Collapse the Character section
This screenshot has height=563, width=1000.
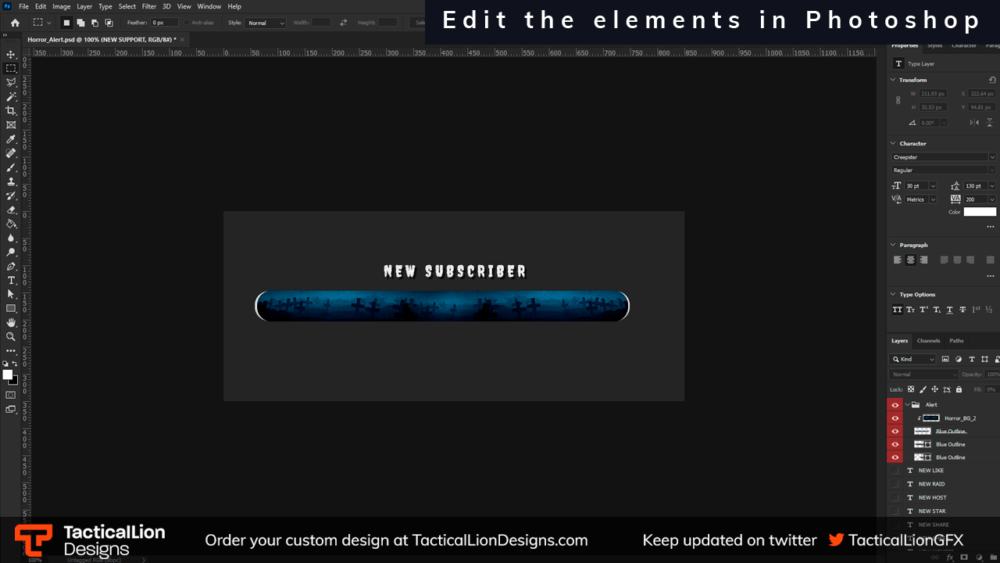893,143
